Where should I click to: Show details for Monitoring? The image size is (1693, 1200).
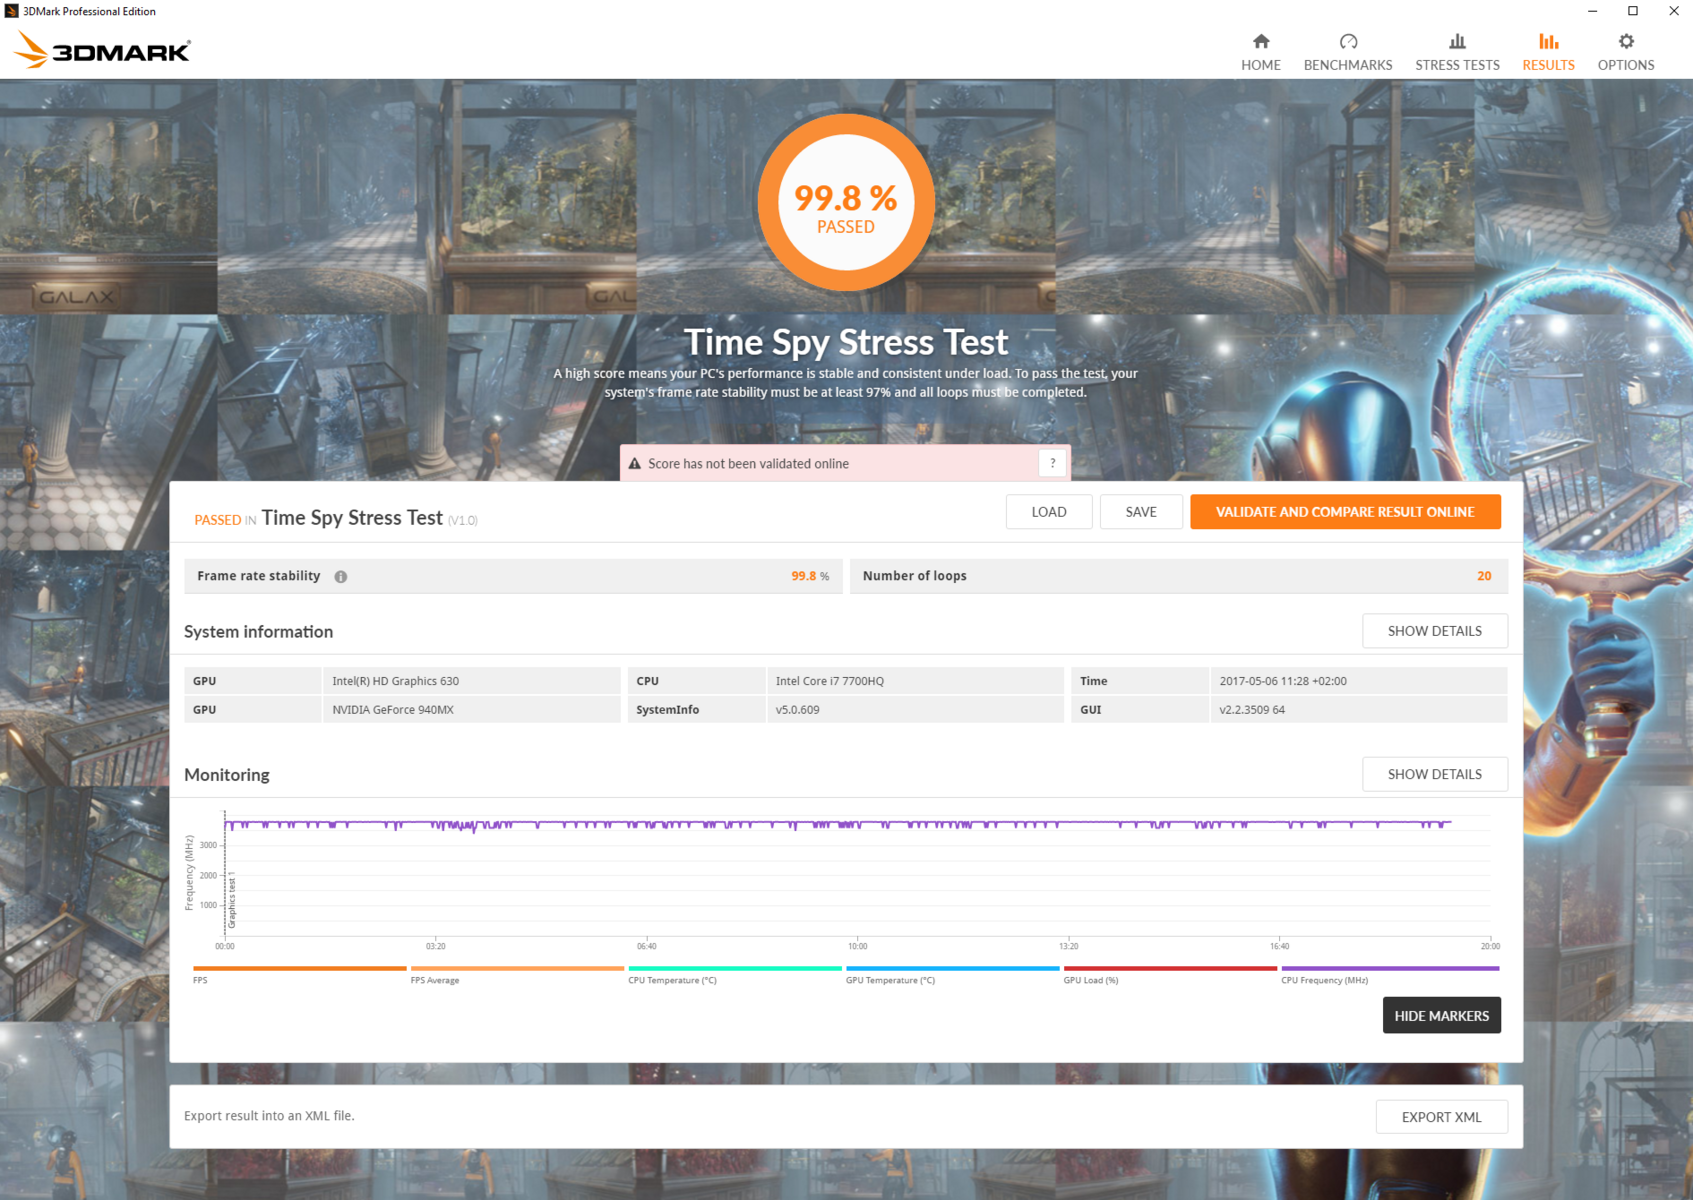[x=1435, y=774]
